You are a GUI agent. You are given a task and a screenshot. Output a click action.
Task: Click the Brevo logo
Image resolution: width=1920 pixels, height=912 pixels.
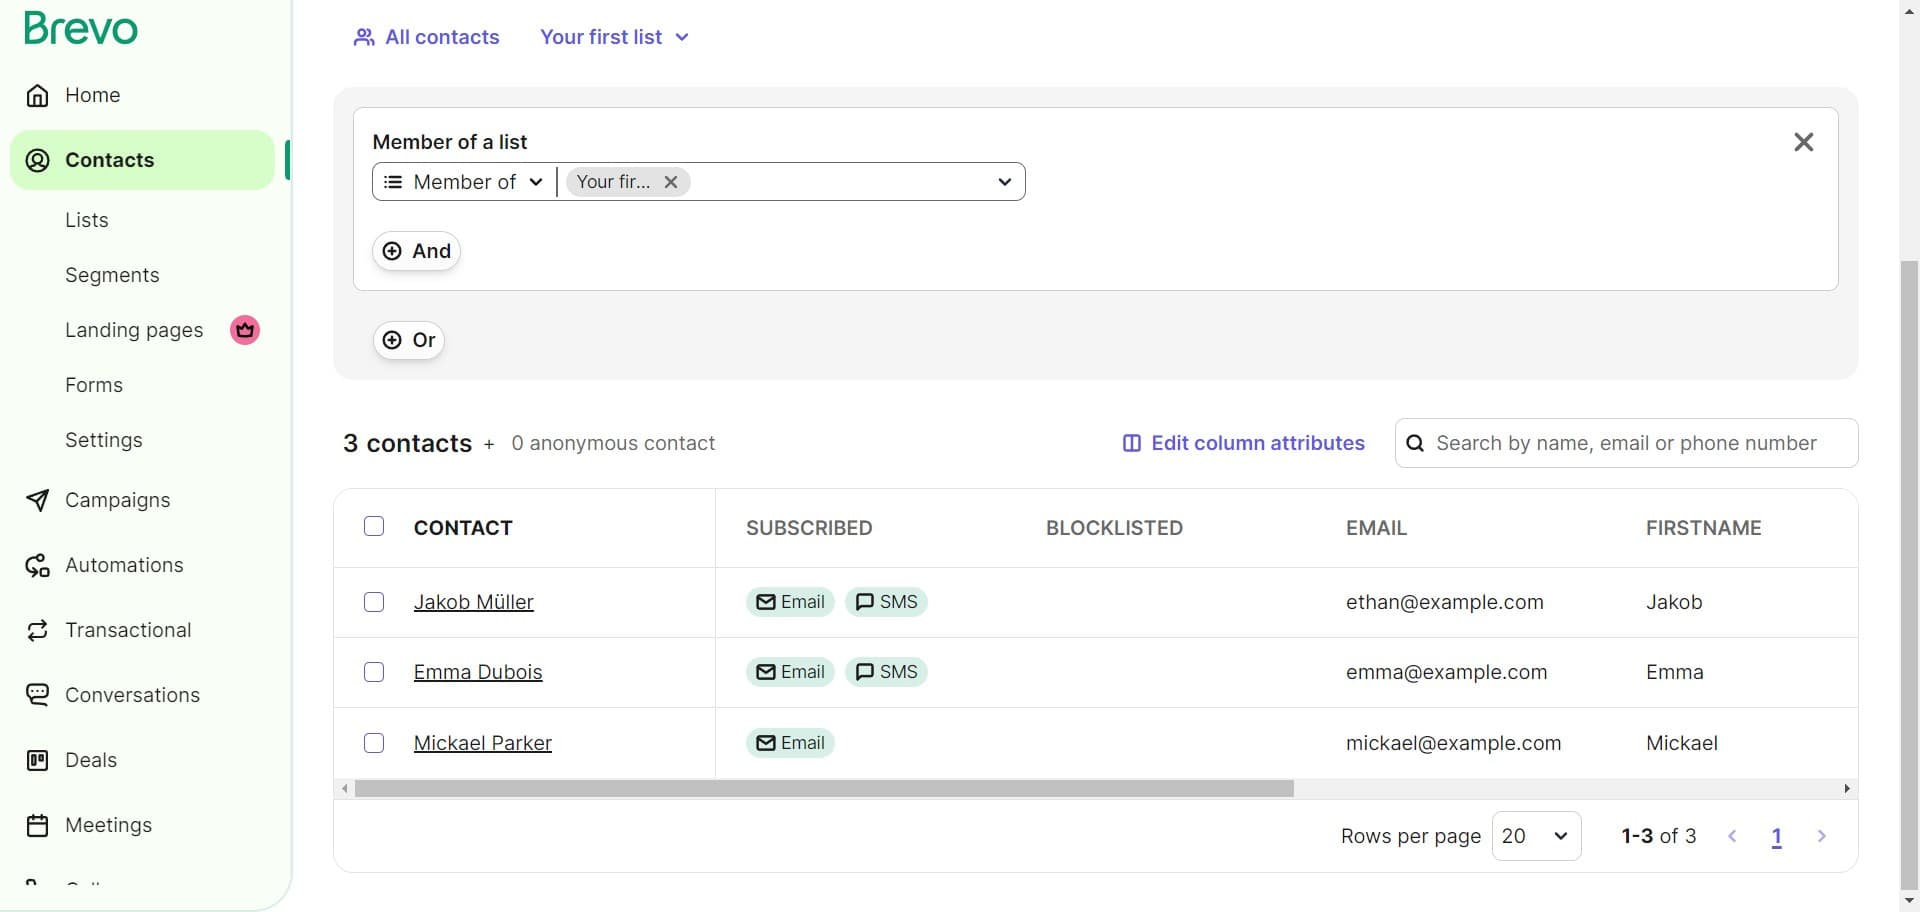tap(81, 28)
